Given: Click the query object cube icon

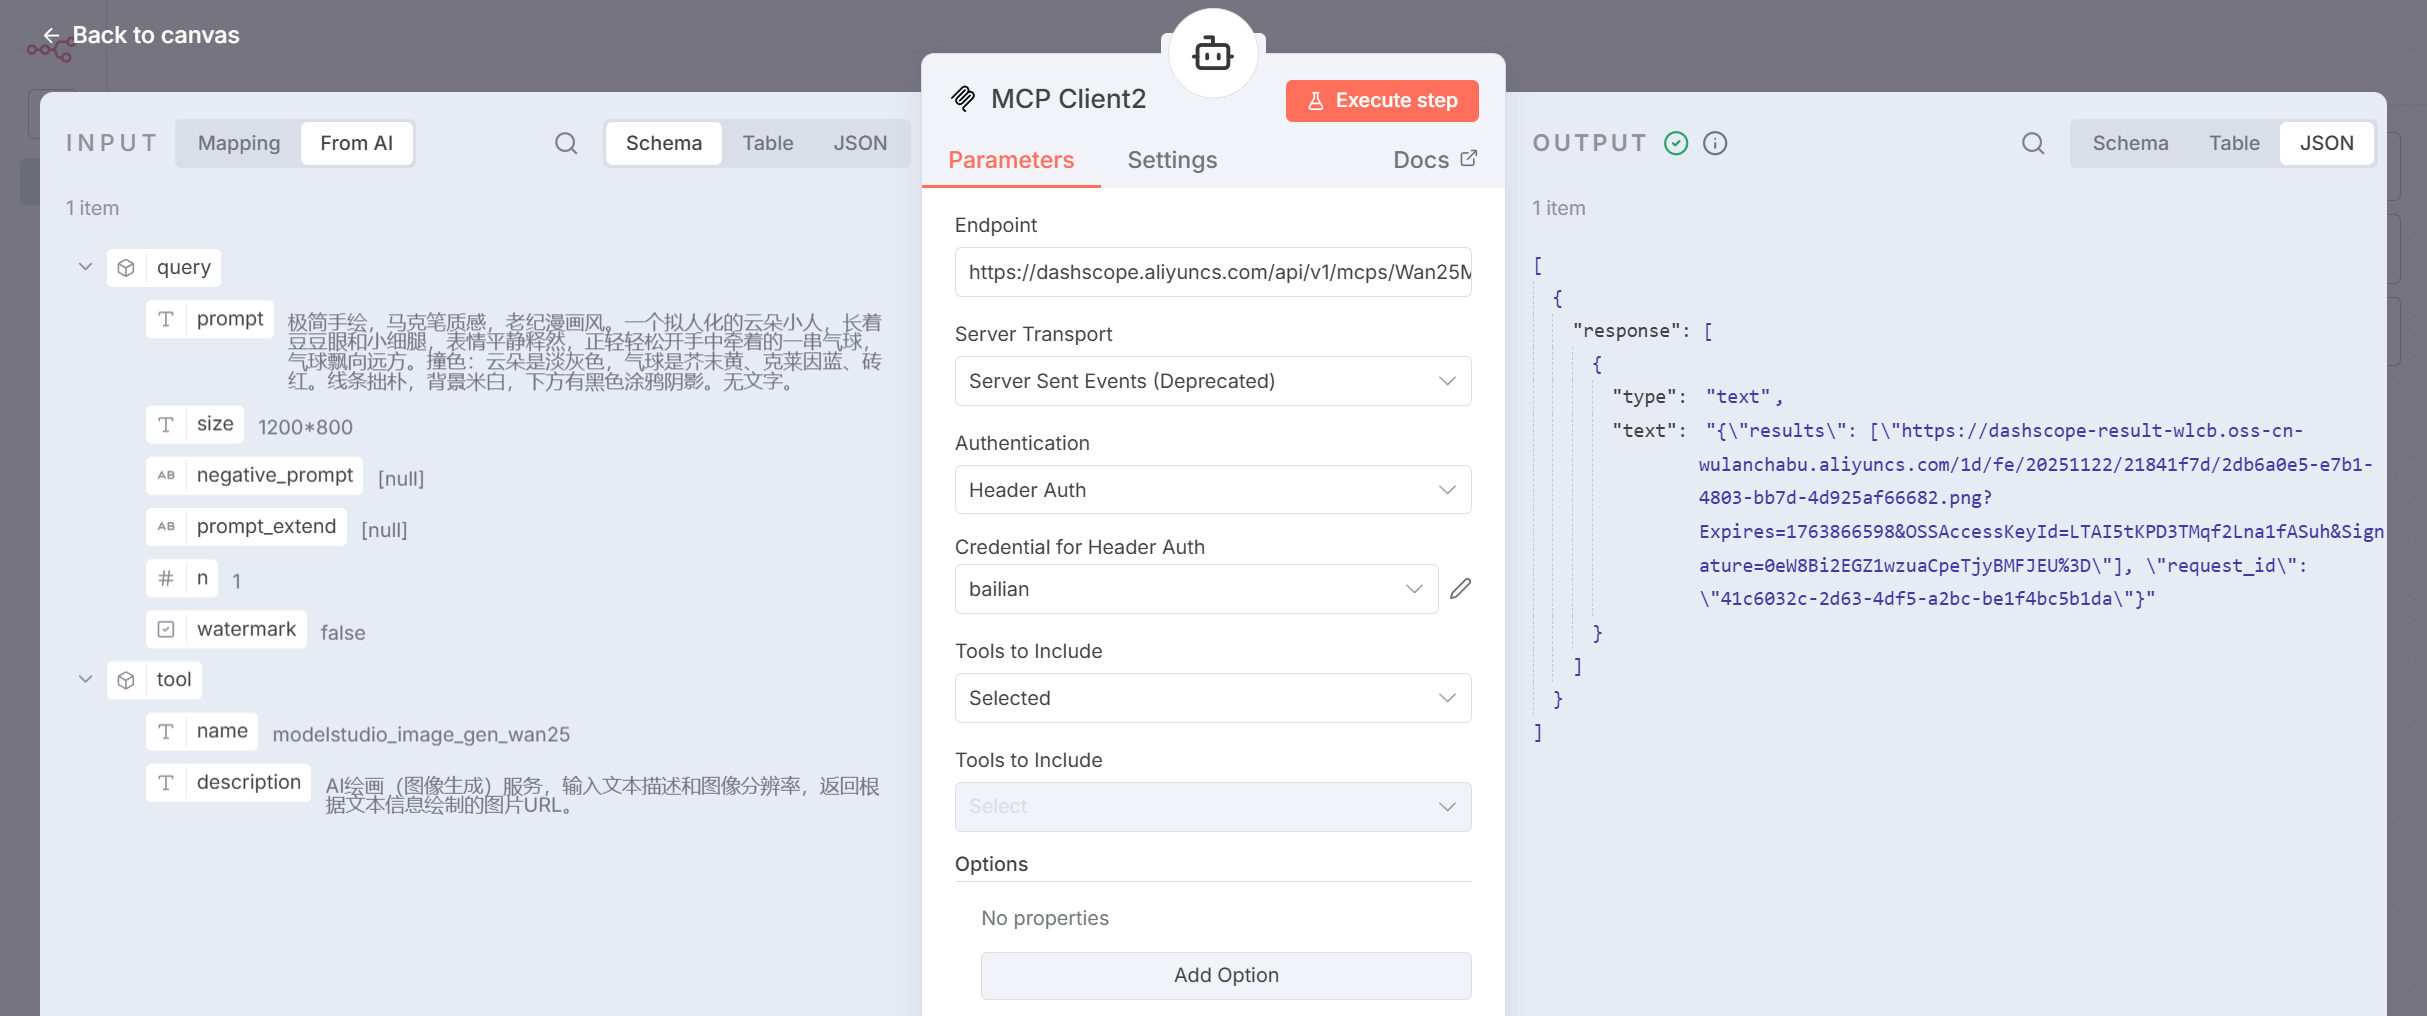Looking at the screenshot, I should 126,268.
